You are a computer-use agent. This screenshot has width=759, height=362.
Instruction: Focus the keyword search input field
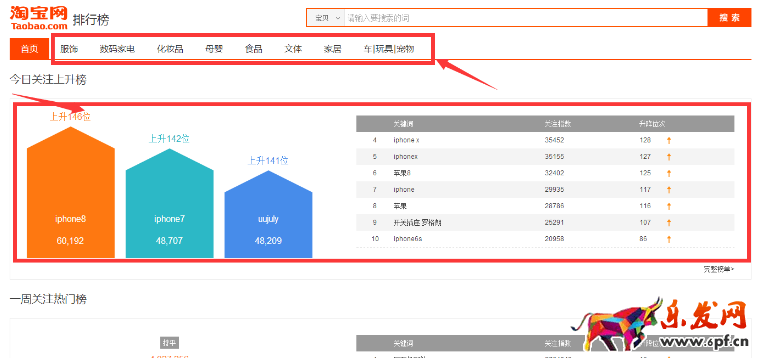tap(526, 18)
